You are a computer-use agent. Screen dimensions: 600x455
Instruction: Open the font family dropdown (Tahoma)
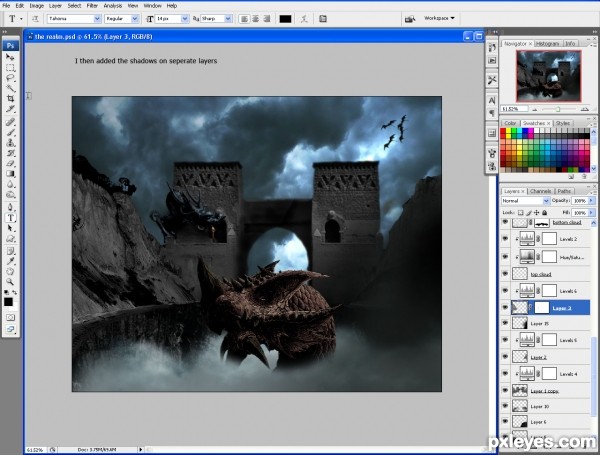[97, 19]
